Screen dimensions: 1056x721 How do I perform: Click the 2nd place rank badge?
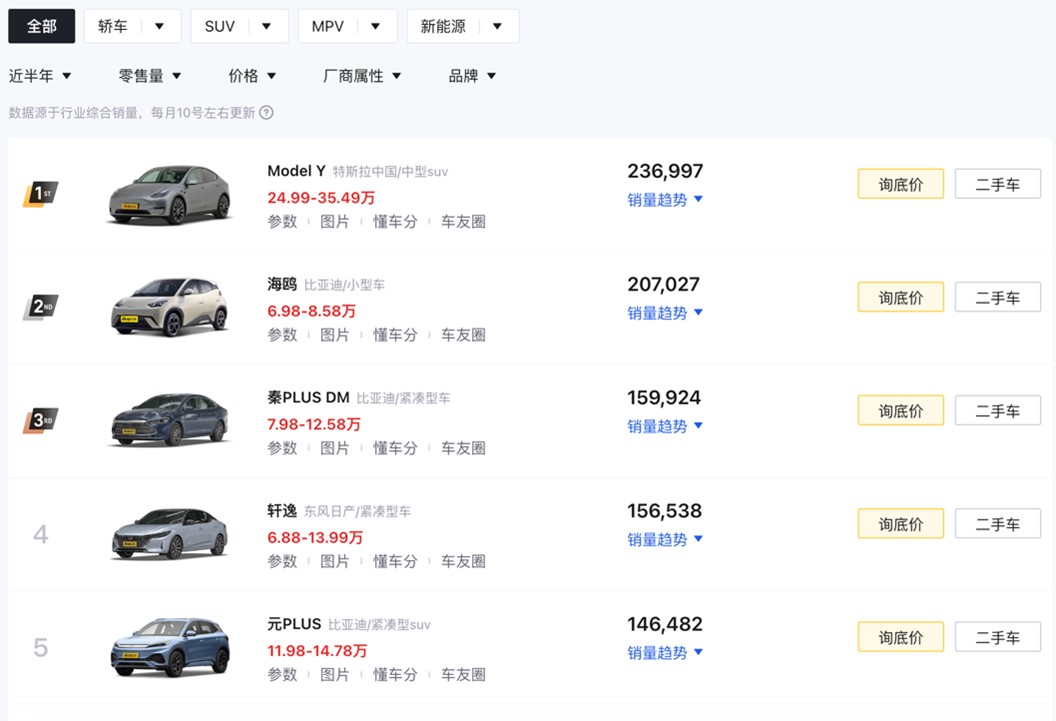point(41,307)
